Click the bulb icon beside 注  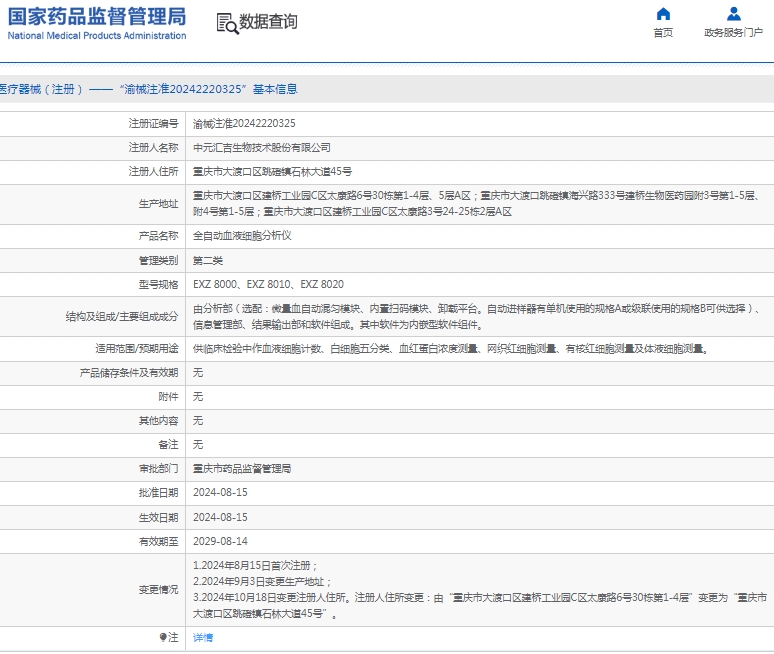pyautogui.click(x=163, y=637)
